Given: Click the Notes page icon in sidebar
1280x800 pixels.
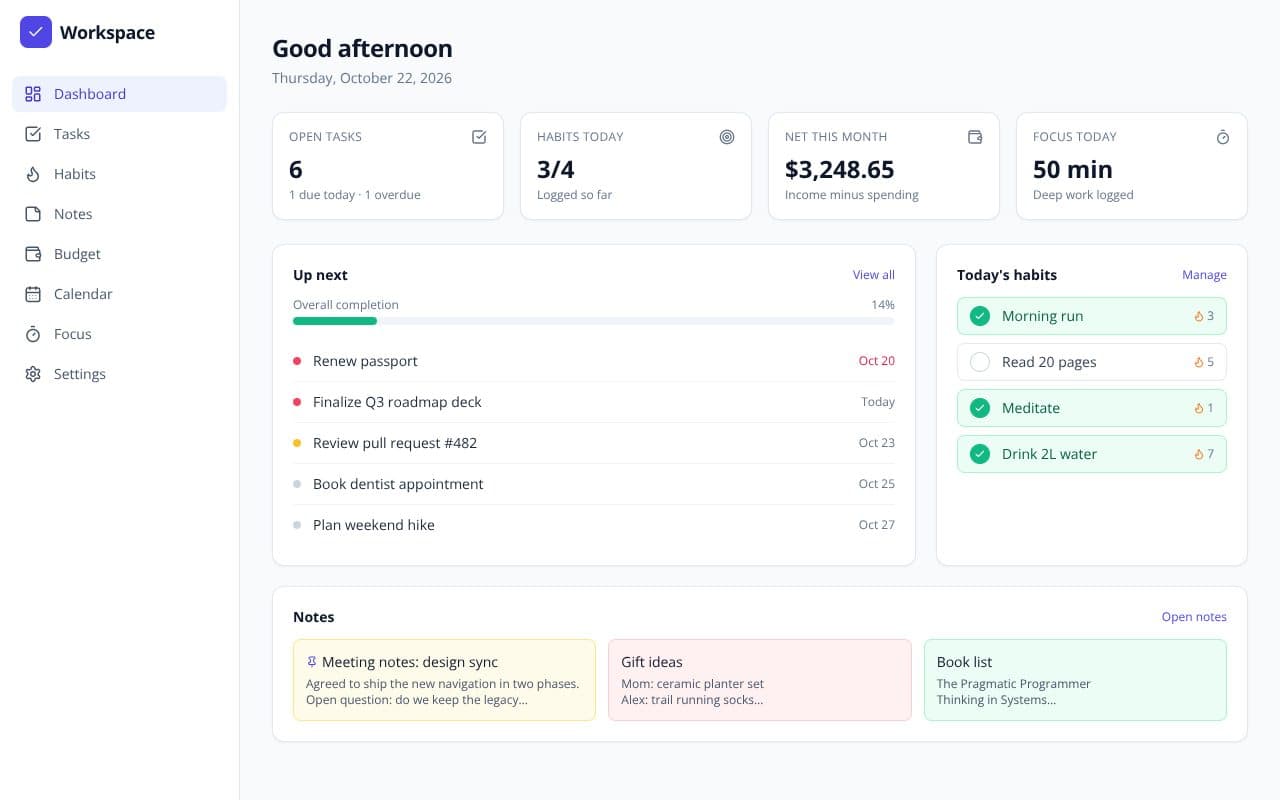Looking at the screenshot, I should [x=33, y=214].
